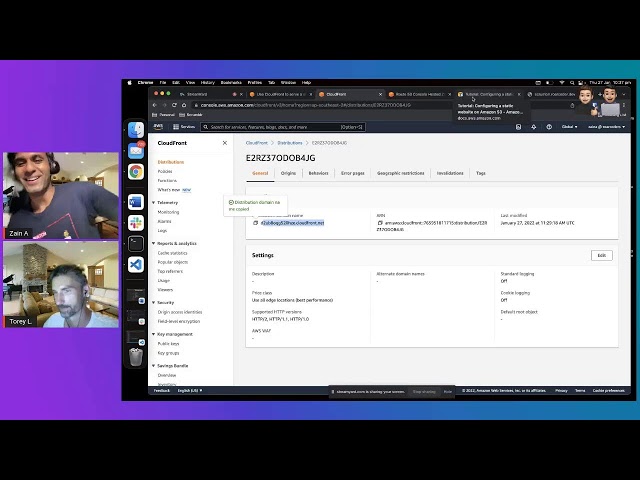Switch to the Tutorial: Configuring a static website tab
640x480 pixels.
pos(489,94)
